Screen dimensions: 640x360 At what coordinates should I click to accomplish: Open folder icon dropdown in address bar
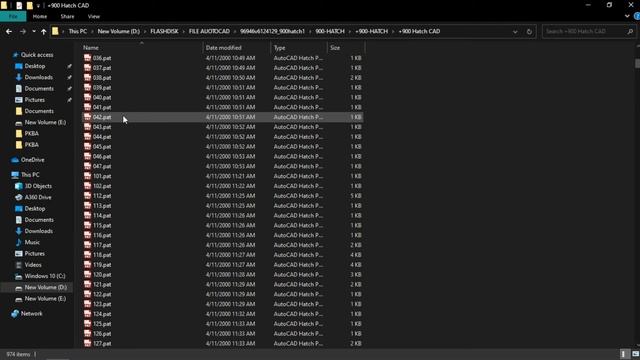click(56, 31)
